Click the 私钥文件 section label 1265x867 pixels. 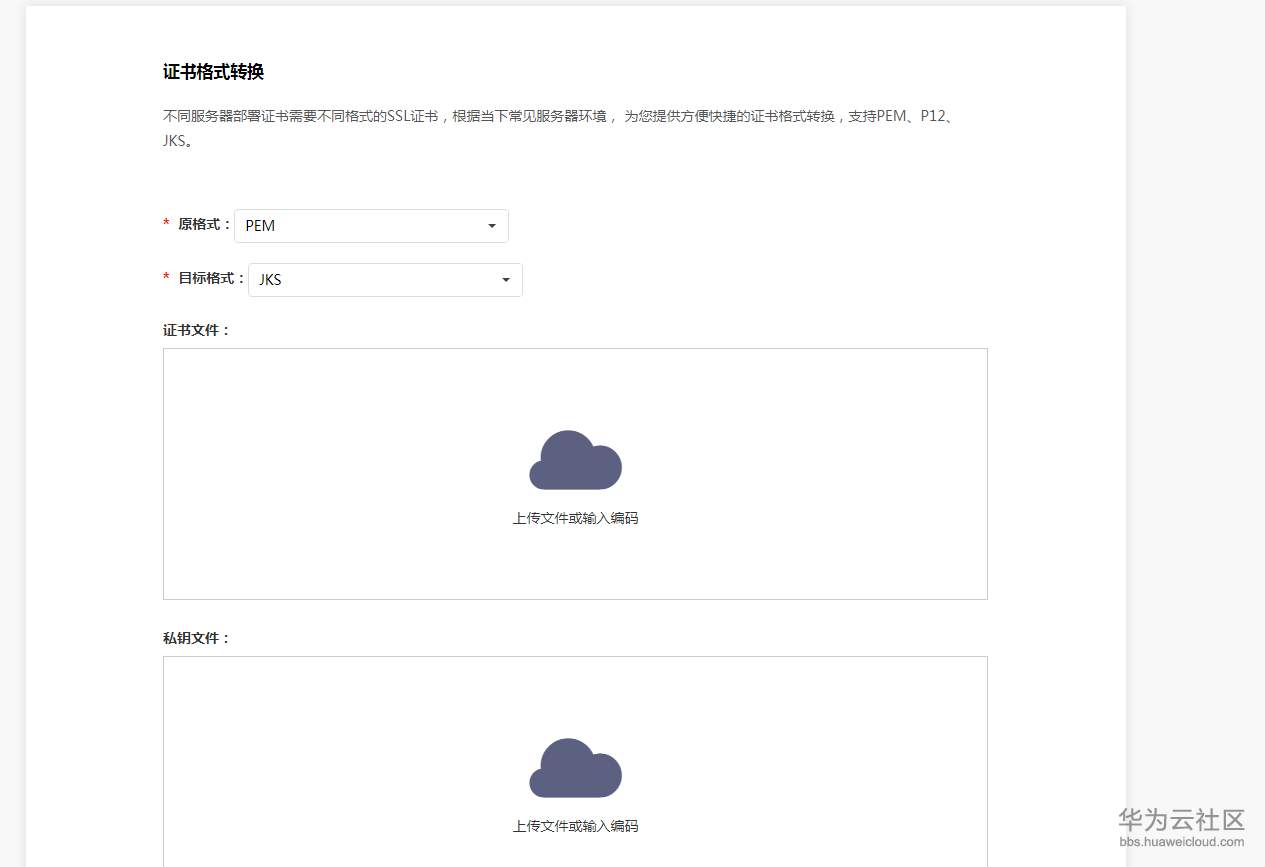click(197, 638)
